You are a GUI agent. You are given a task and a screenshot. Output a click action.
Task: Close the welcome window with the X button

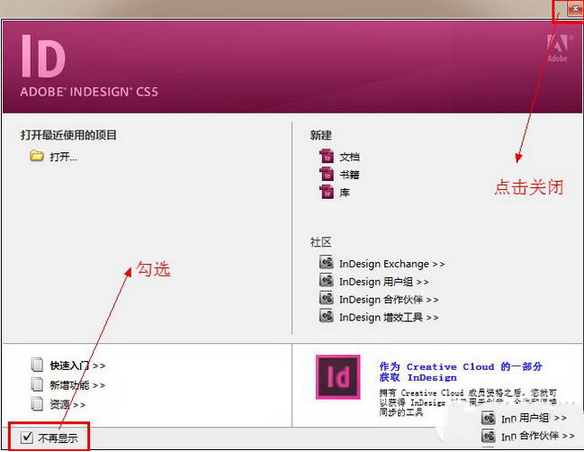(575, 9)
